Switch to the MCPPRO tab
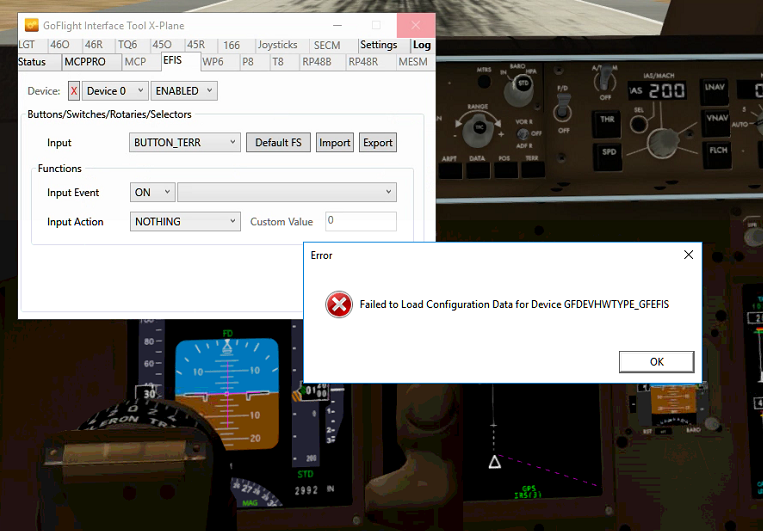The image size is (763, 531). [85, 62]
